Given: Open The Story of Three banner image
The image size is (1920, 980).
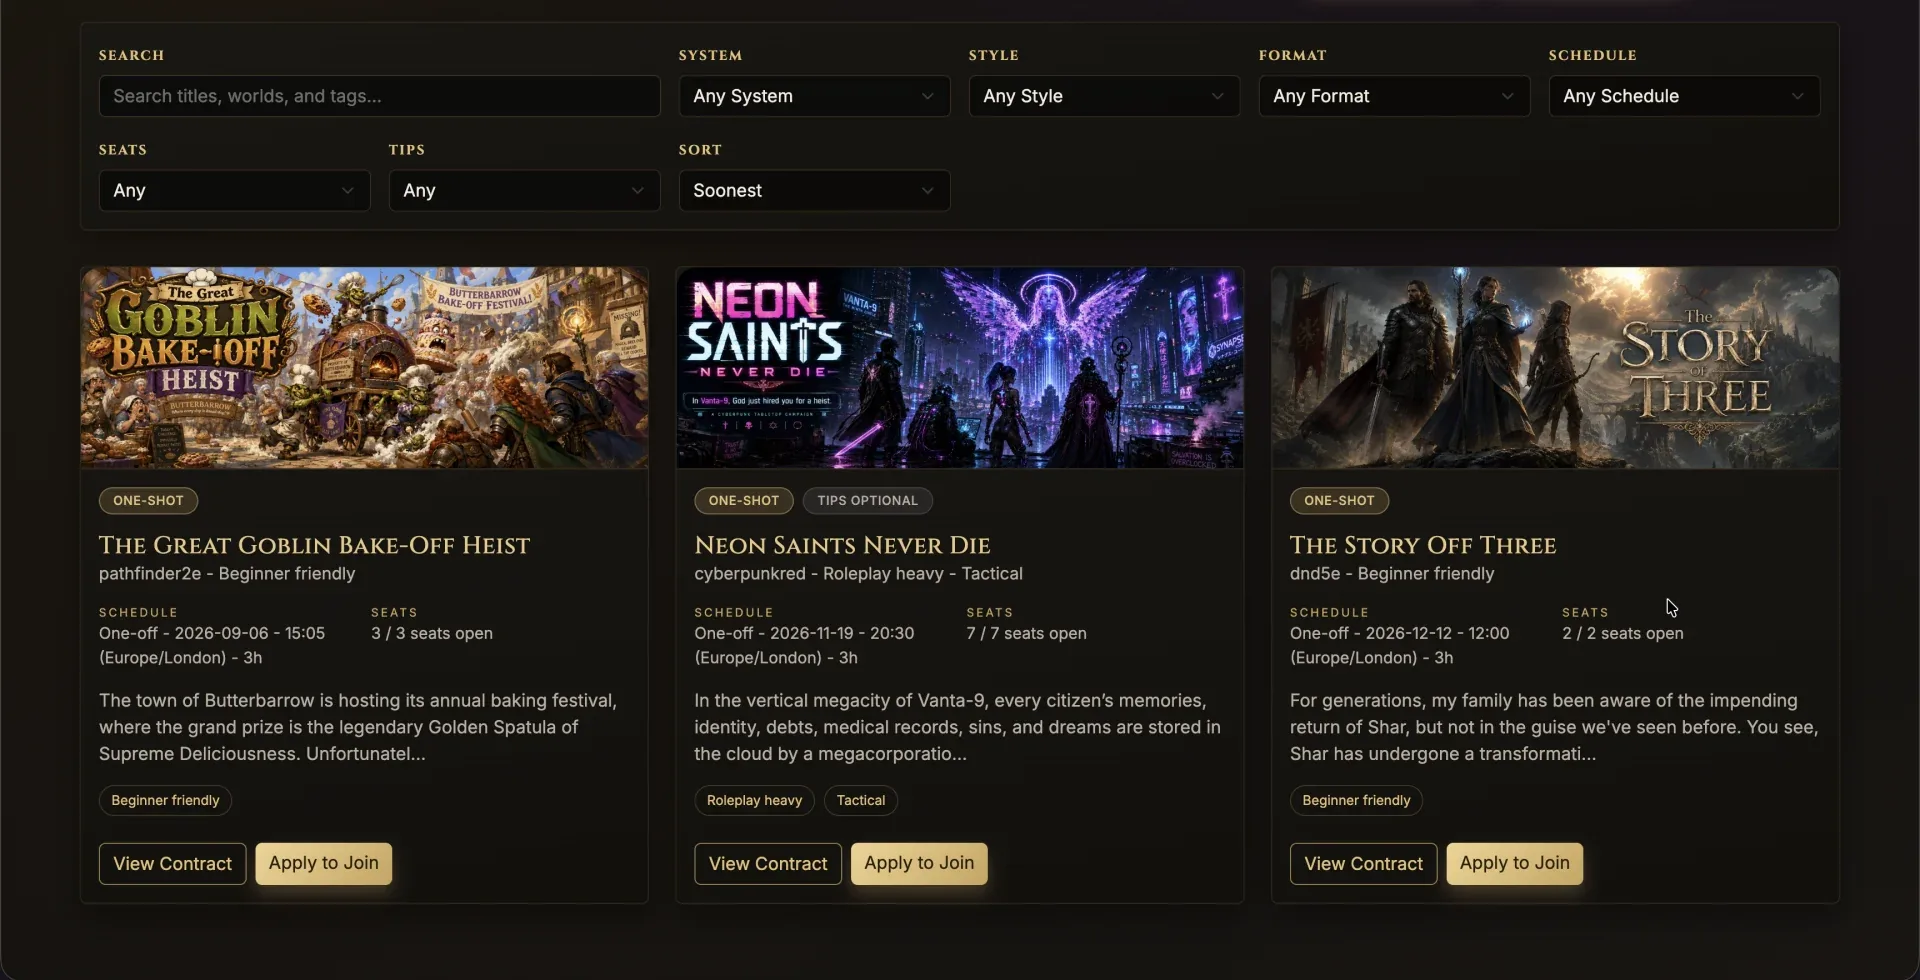Looking at the screenshot, I should tap(1555, 368).
